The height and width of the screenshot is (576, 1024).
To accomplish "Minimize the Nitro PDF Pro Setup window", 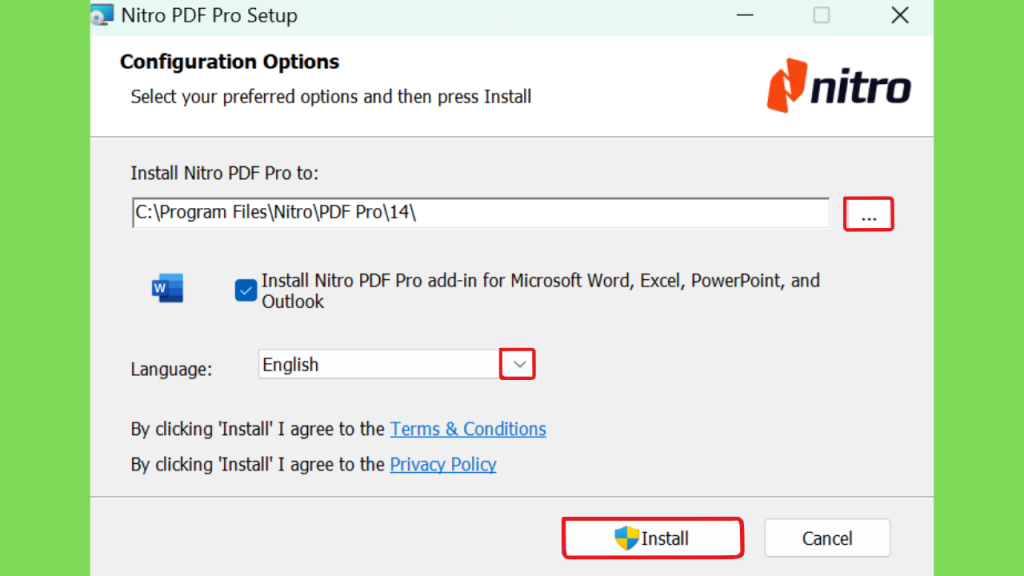I will coord(745,15).
